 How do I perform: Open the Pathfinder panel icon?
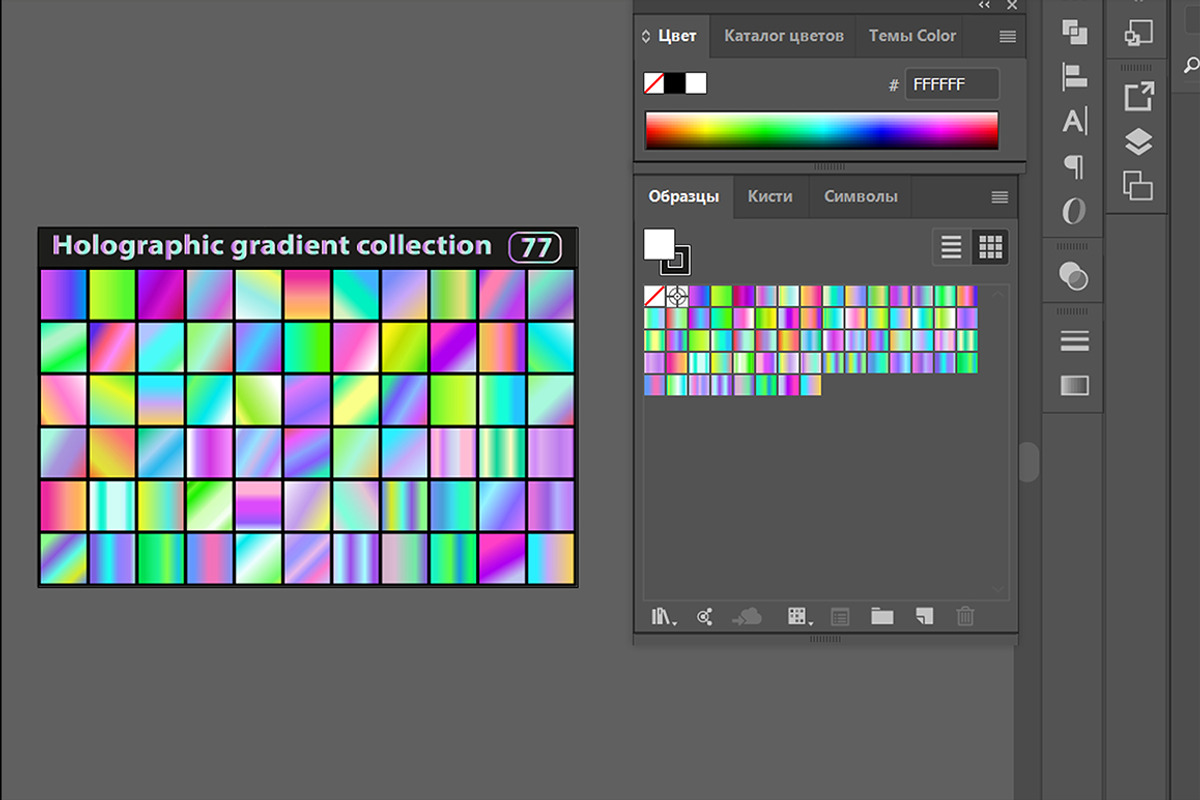tap(1074, 32)
